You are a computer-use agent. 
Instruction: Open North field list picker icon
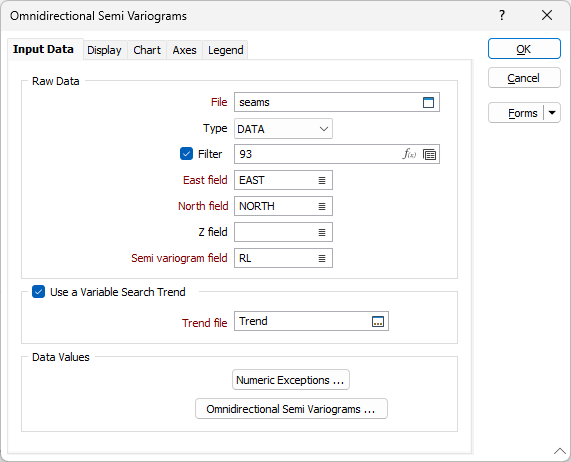tap(322, 206)
